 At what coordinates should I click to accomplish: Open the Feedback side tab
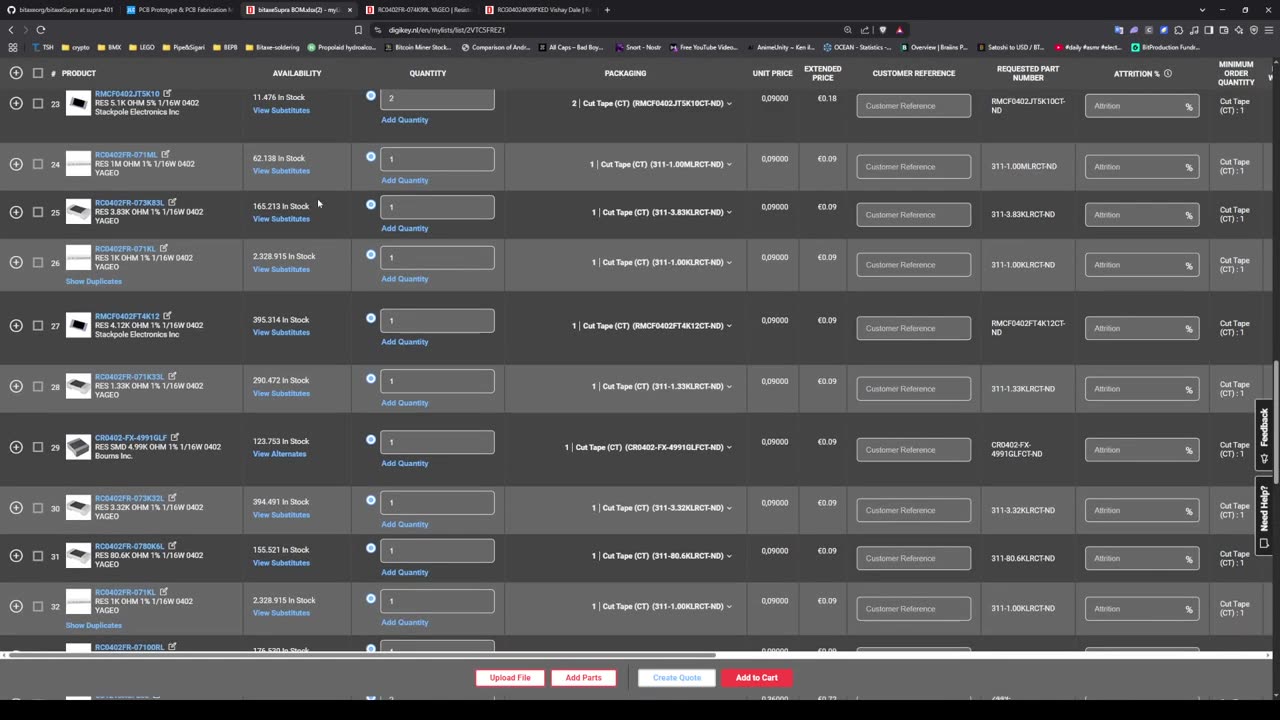pos(1265,434)
